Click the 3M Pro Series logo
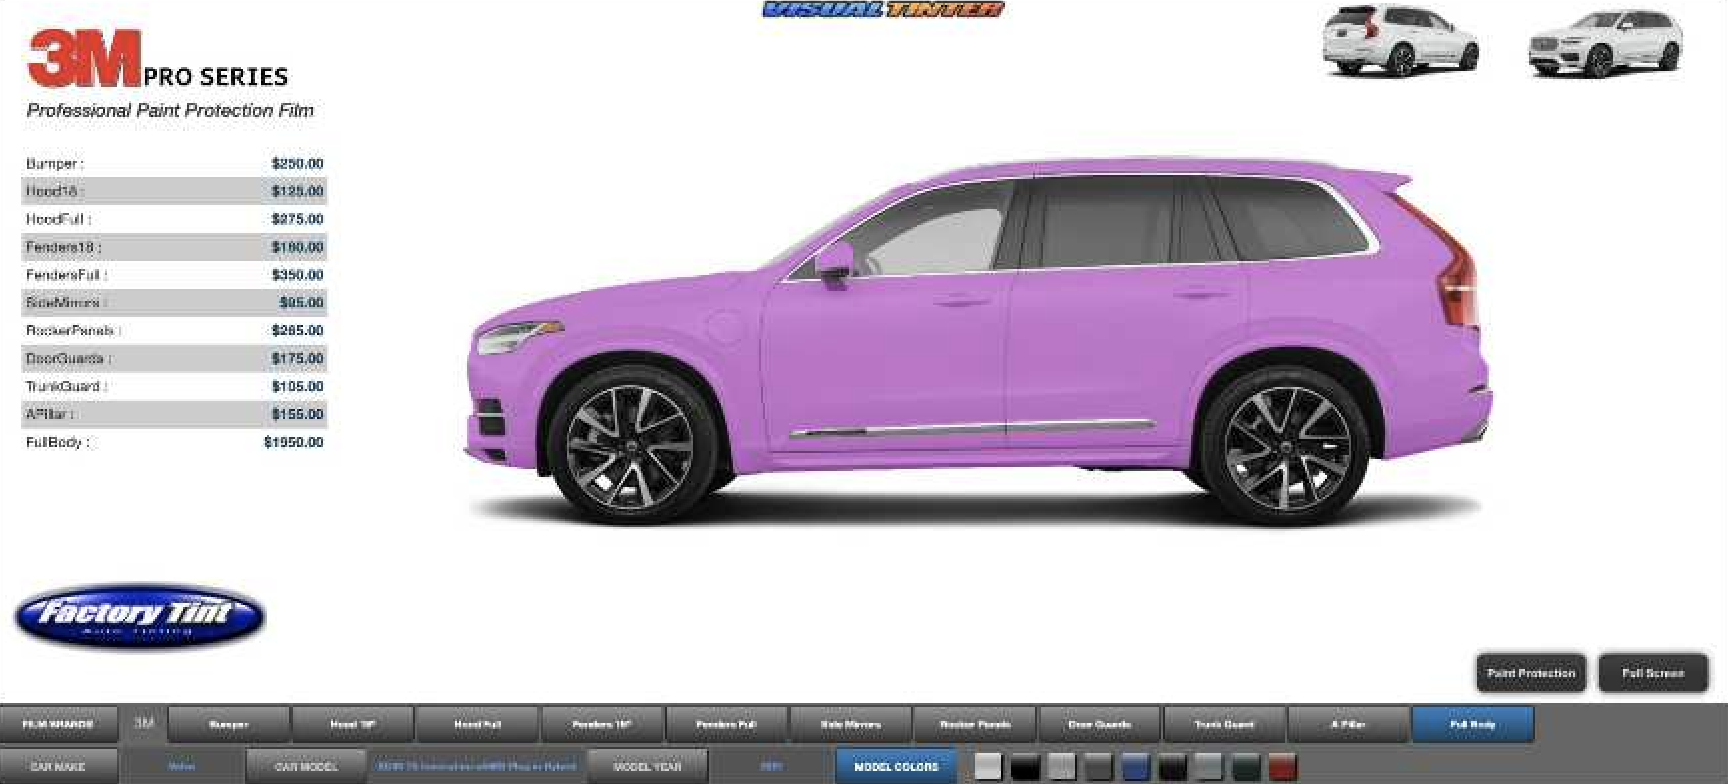Viewport: 1728px width, 784px height. point(158,59)
